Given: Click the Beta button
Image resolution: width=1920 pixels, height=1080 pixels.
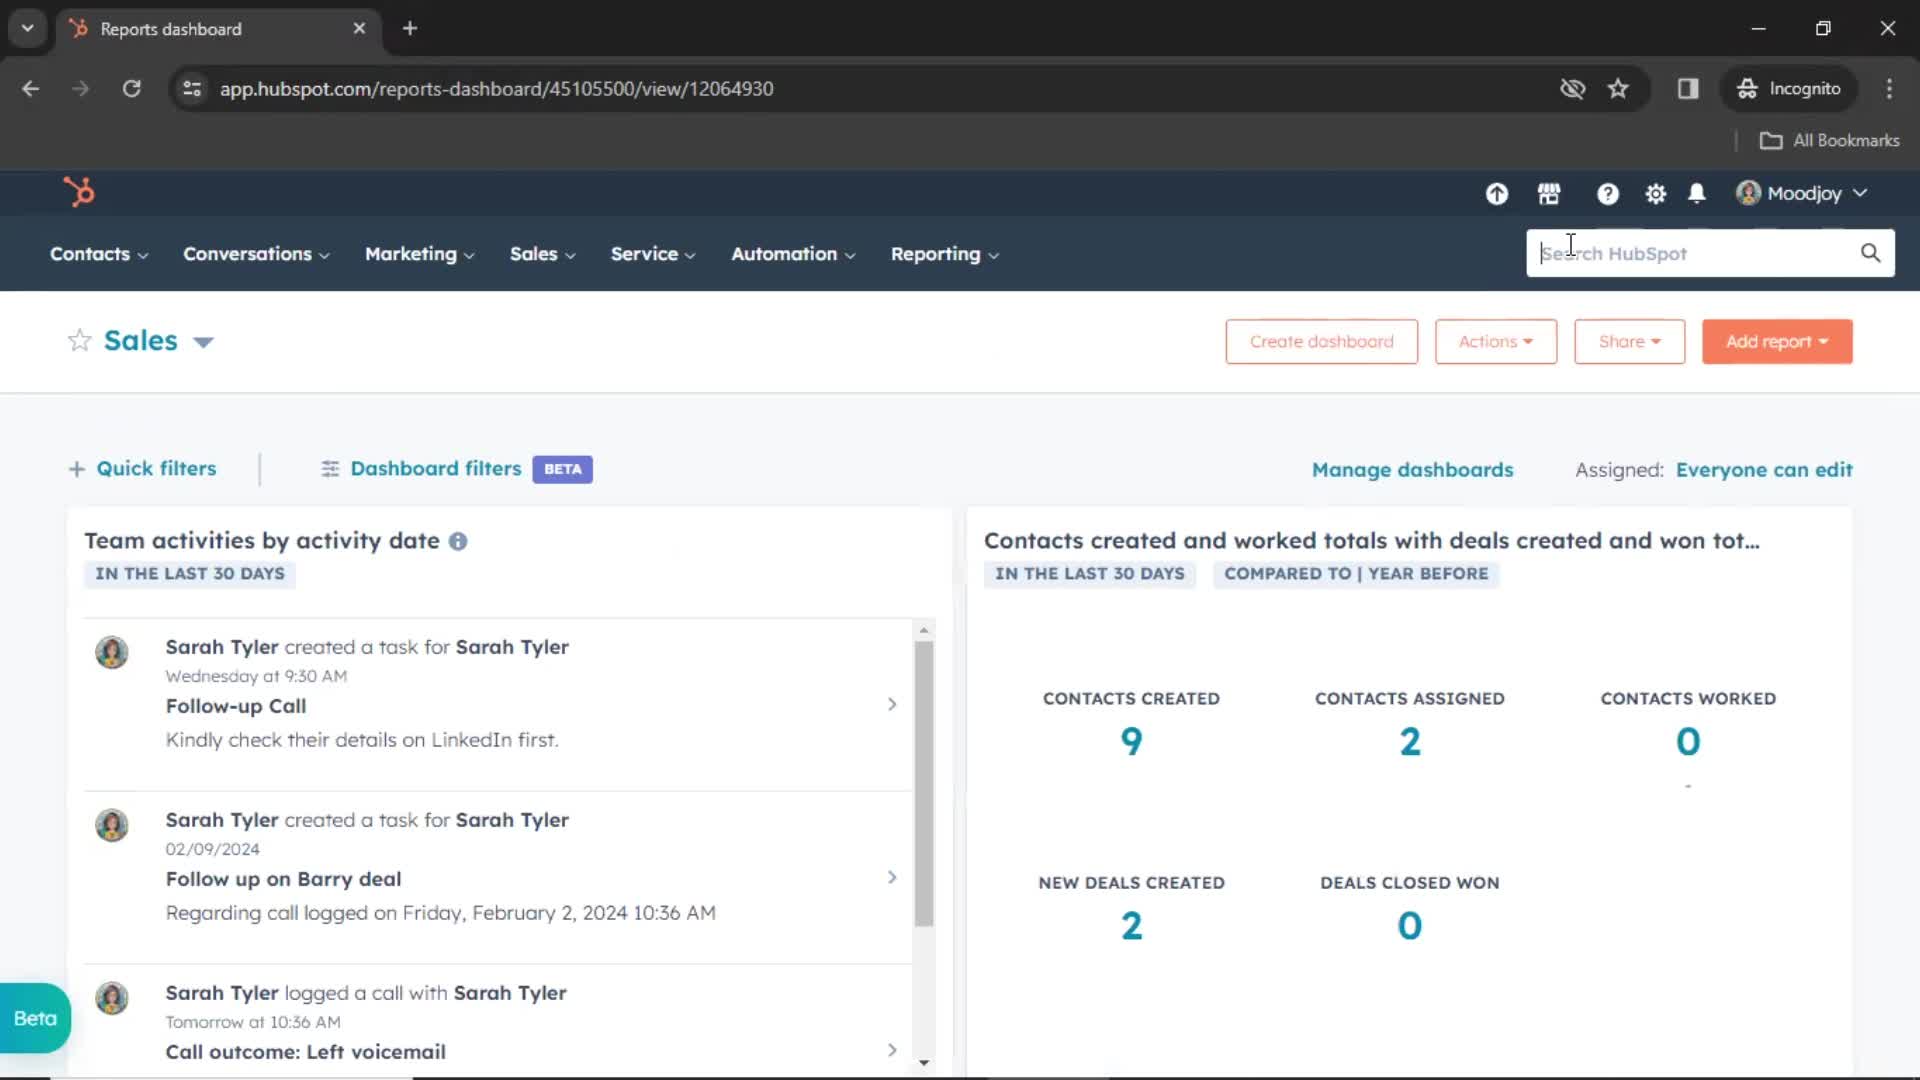Looking at the screenshot, I should click(x=35, y=1018).
